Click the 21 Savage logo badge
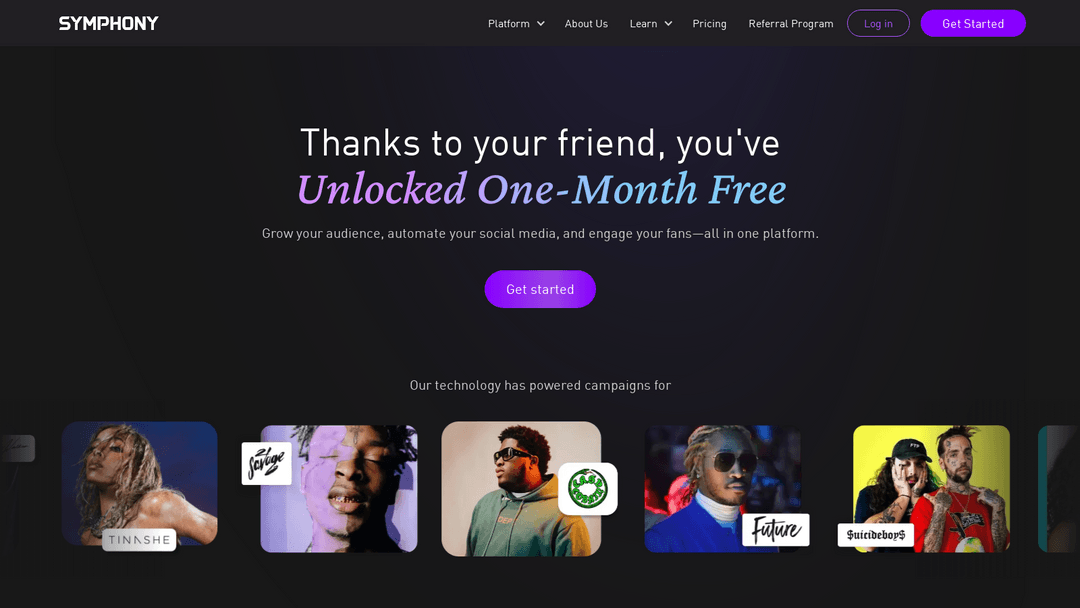Viewport: 1080px width, 608px height. [266, 463]
